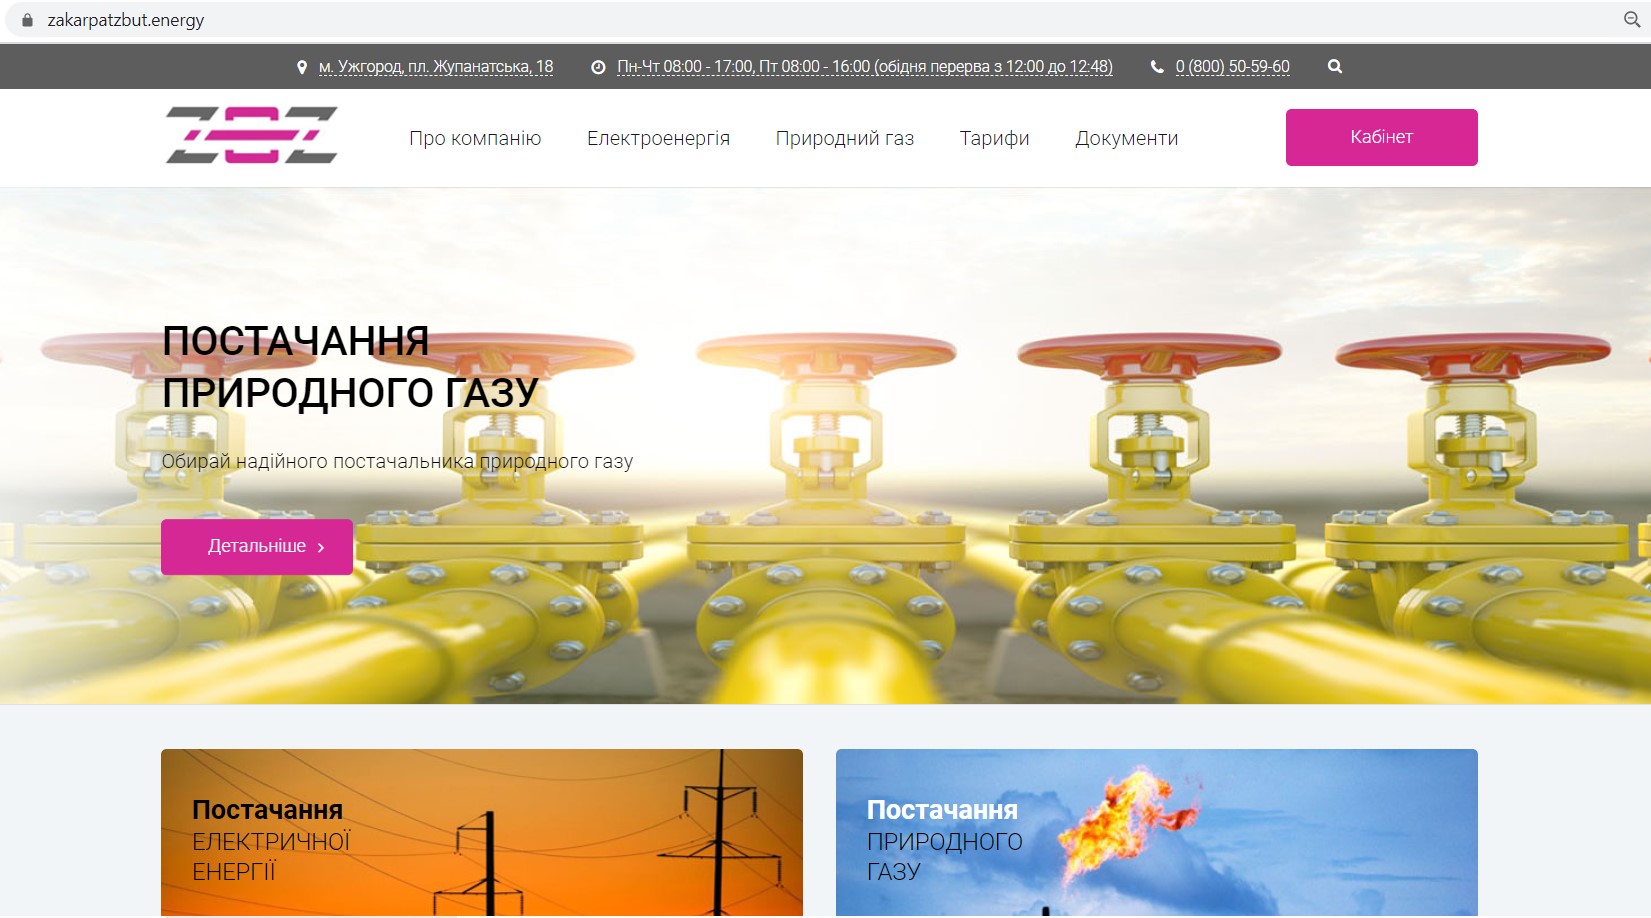Call the 0 (800) 50-59-60 phone link
This screenshot has width=1651, height=918.
1232,67
